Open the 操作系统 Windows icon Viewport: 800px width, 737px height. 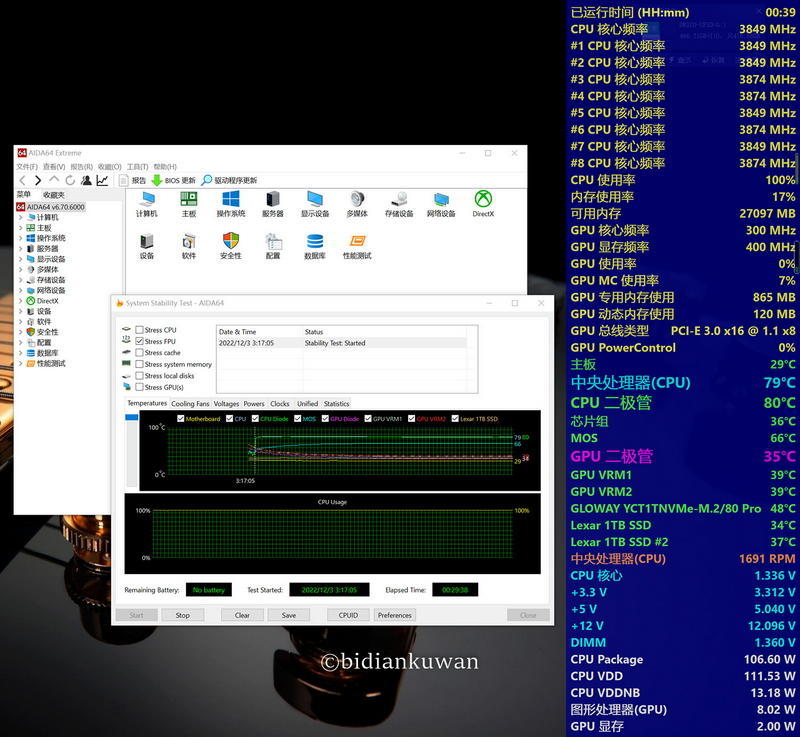pyautogui.click(x=231, y=199)
